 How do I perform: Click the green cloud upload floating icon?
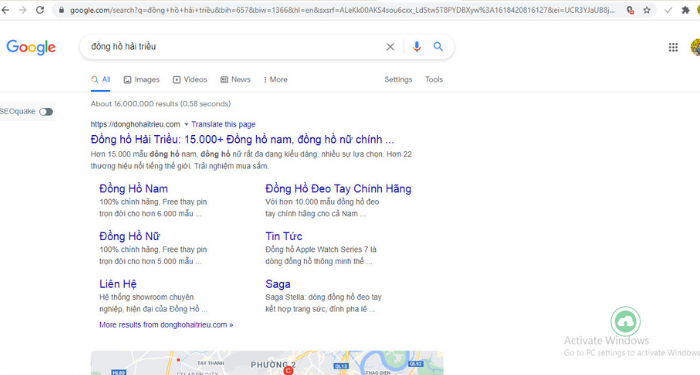point(625,321)
